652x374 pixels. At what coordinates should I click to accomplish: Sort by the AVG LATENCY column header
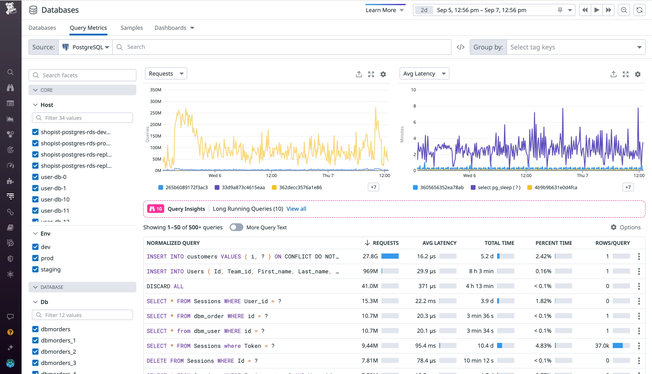[439, 243]
